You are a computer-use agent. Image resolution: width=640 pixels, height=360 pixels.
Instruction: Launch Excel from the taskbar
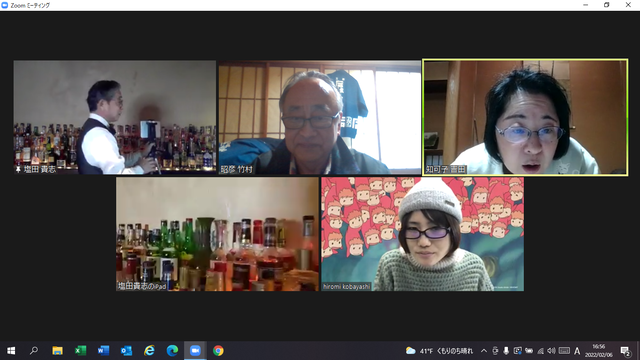click(80, 351)
